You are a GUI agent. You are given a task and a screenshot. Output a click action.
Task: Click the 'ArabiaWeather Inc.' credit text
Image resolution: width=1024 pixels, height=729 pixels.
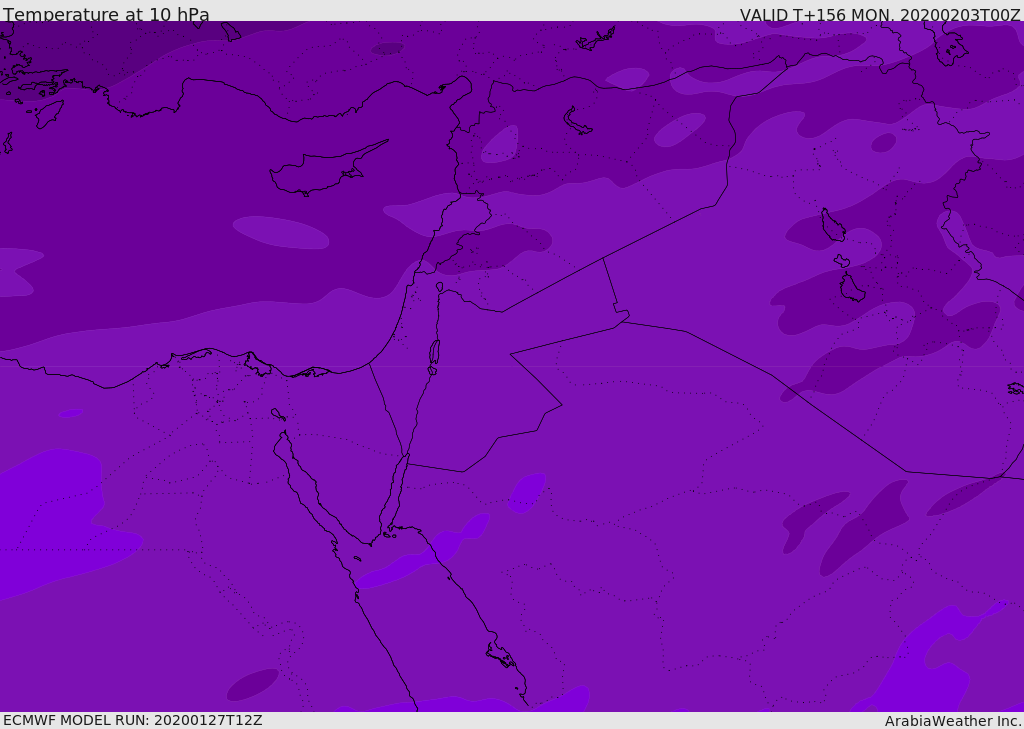click(x=953, y=721)
